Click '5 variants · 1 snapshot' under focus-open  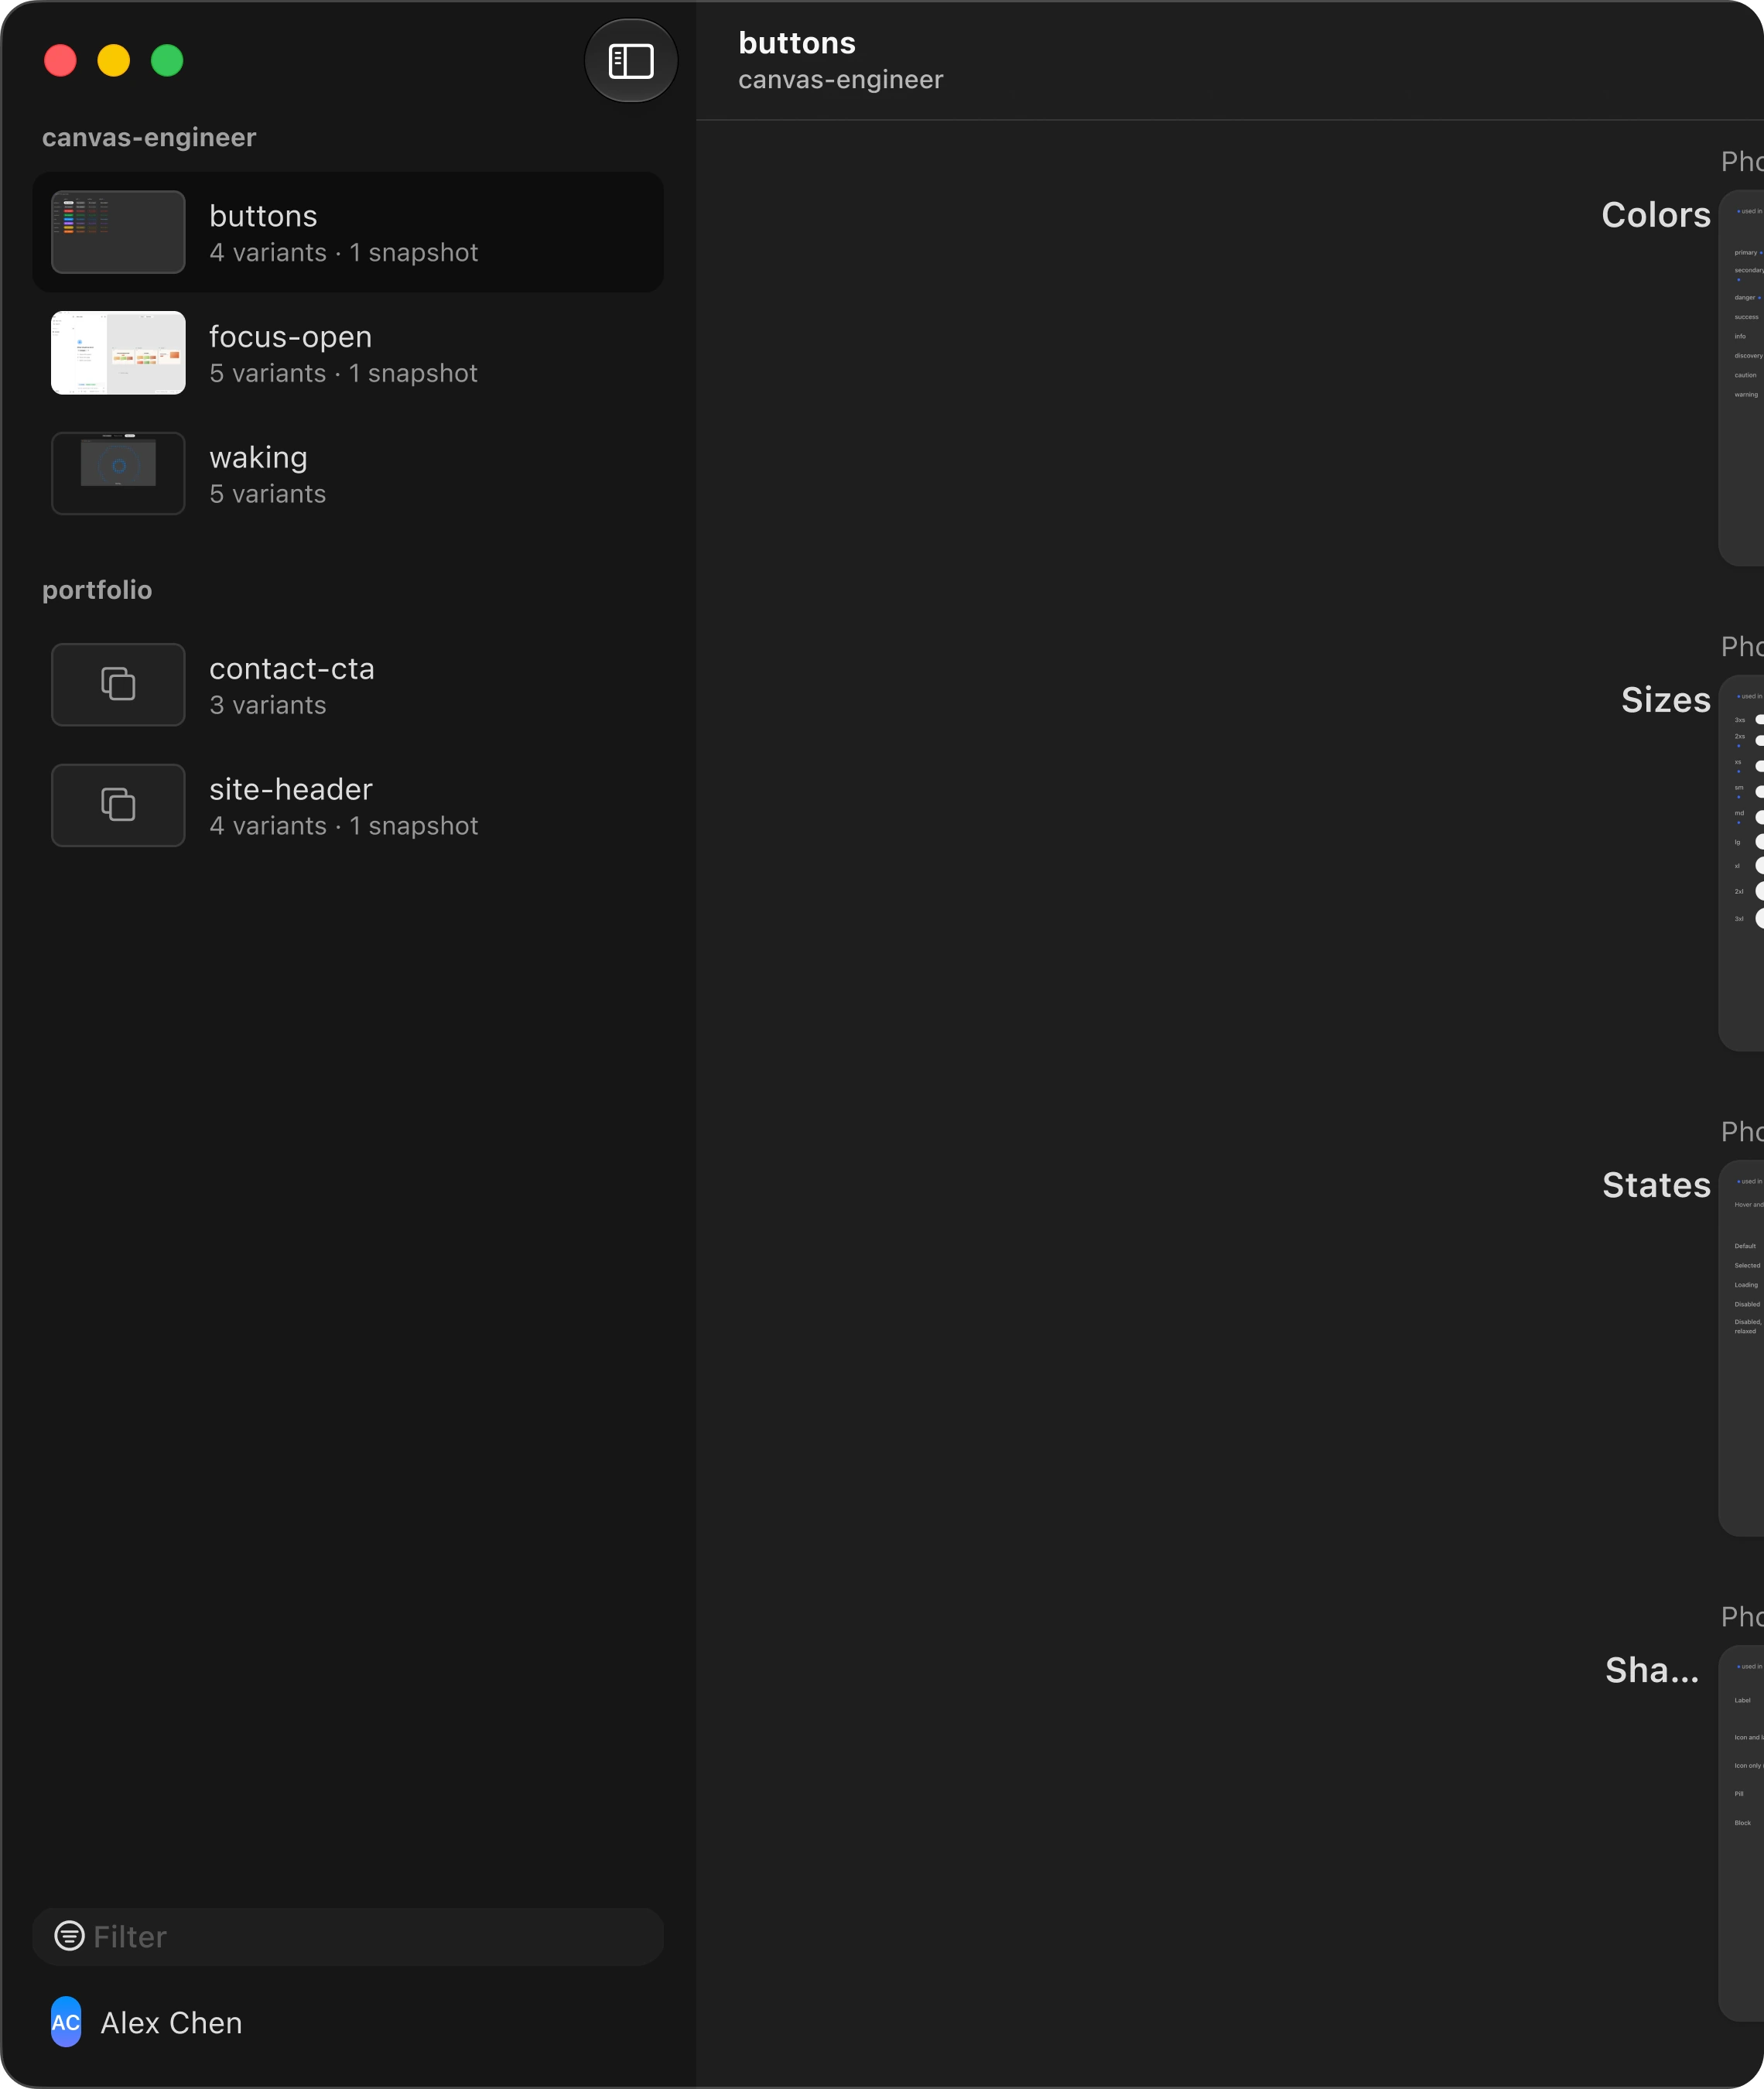[x=344, y=374]
